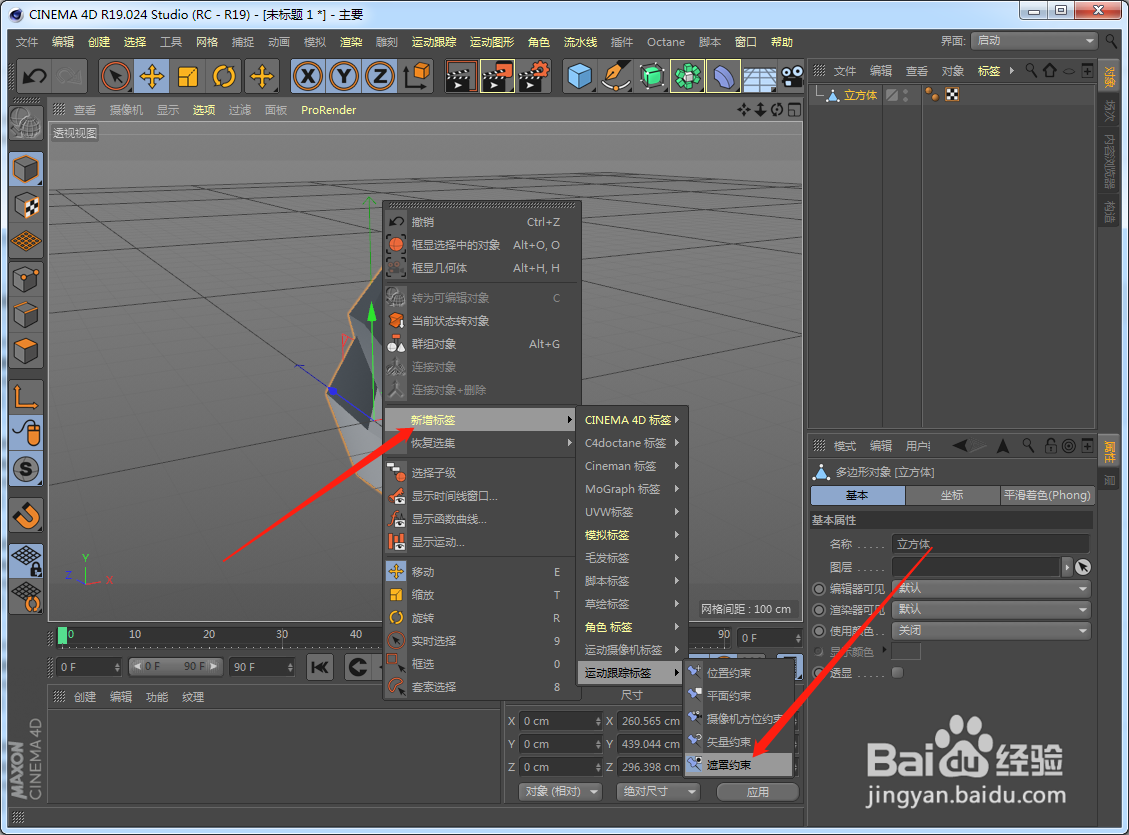Switch to Edges mode icon
The image size is (1129, 835).
26,315
